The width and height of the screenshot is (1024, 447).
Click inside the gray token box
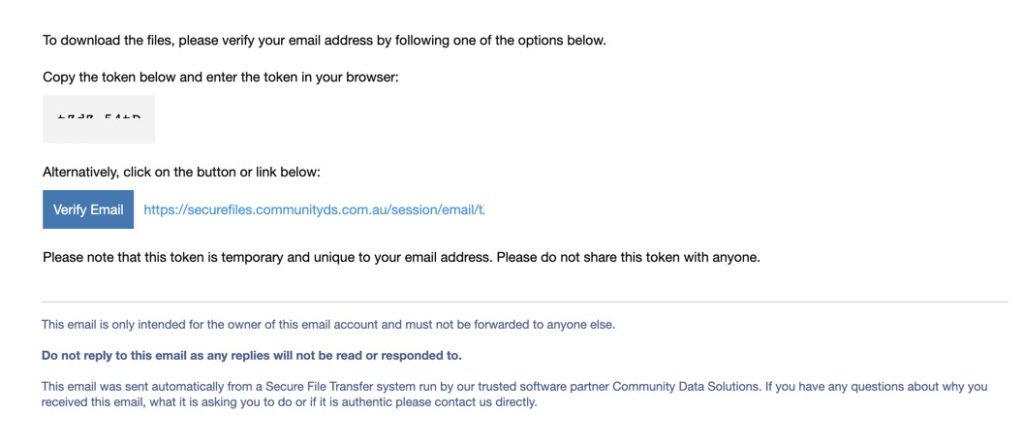99,119
